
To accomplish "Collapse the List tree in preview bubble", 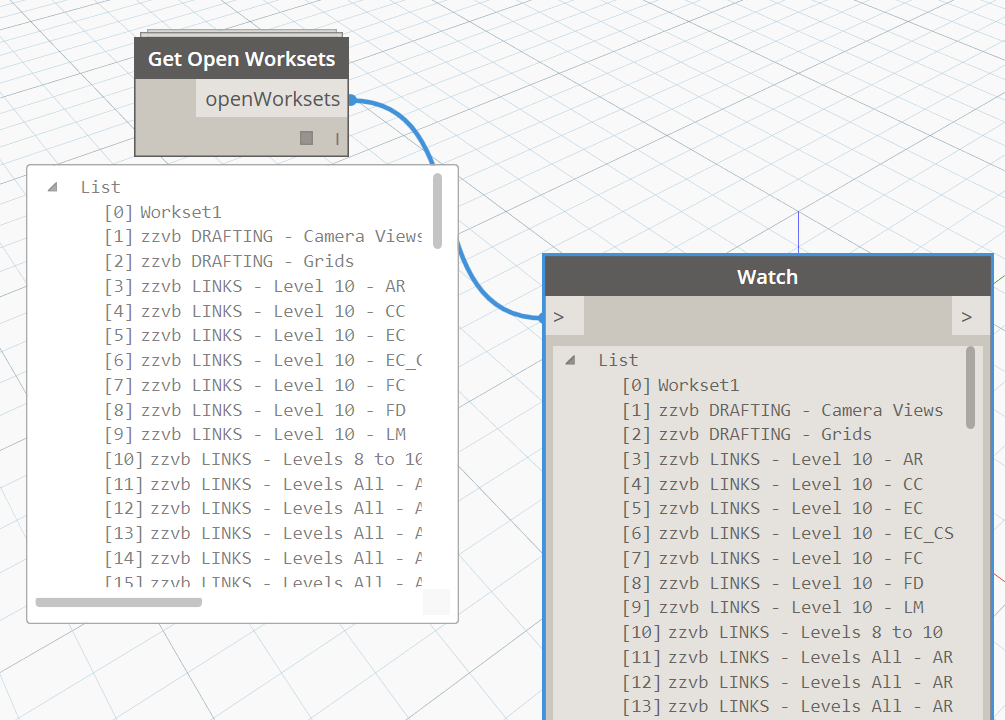I will tap(52, 187).
